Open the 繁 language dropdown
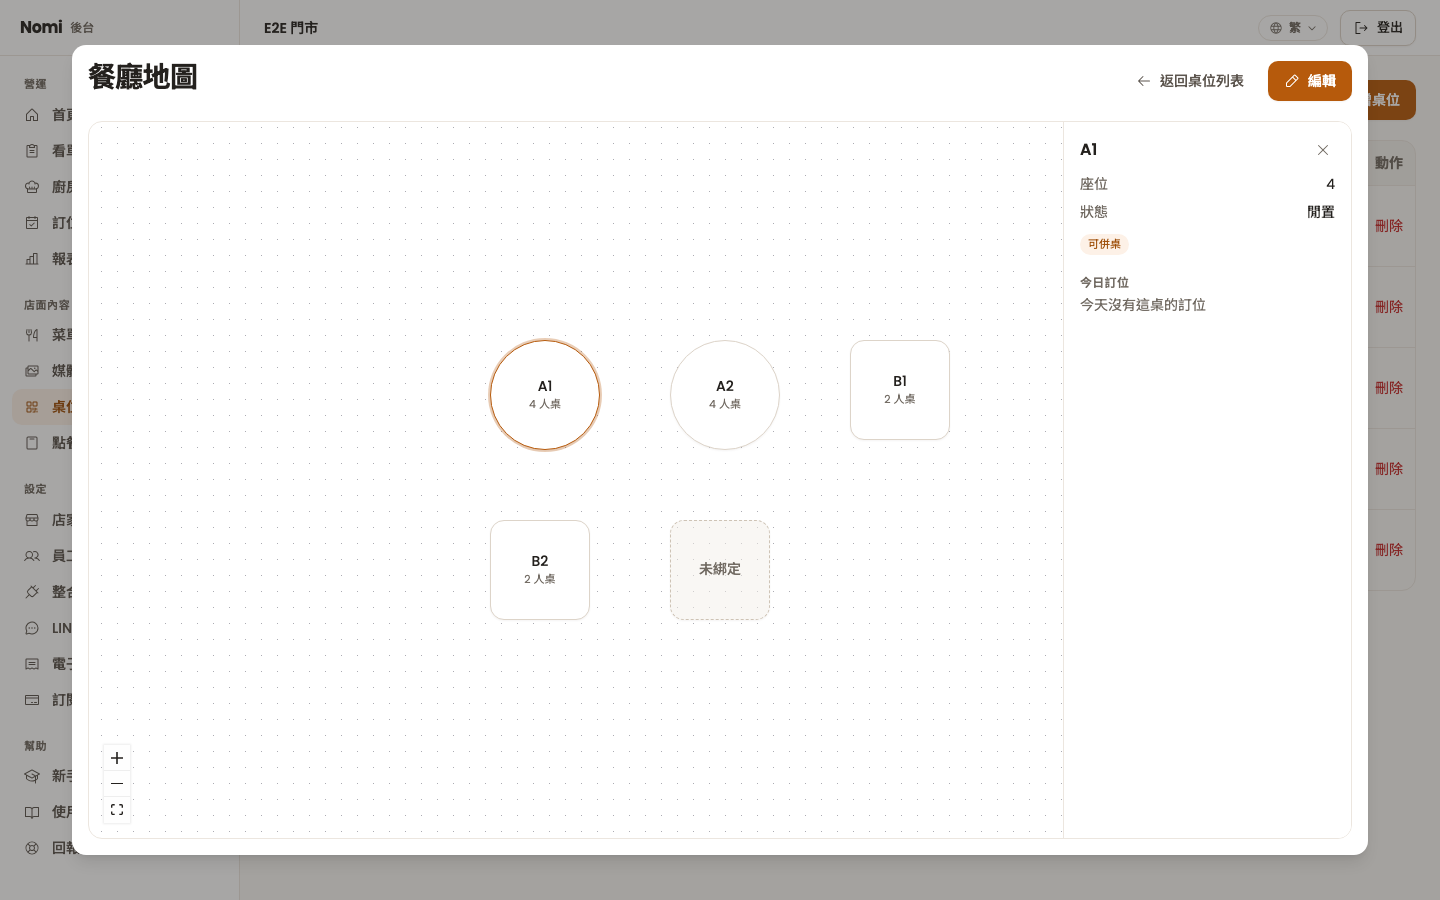This screenshot has height=900, width=1440. click(1293, 28)
